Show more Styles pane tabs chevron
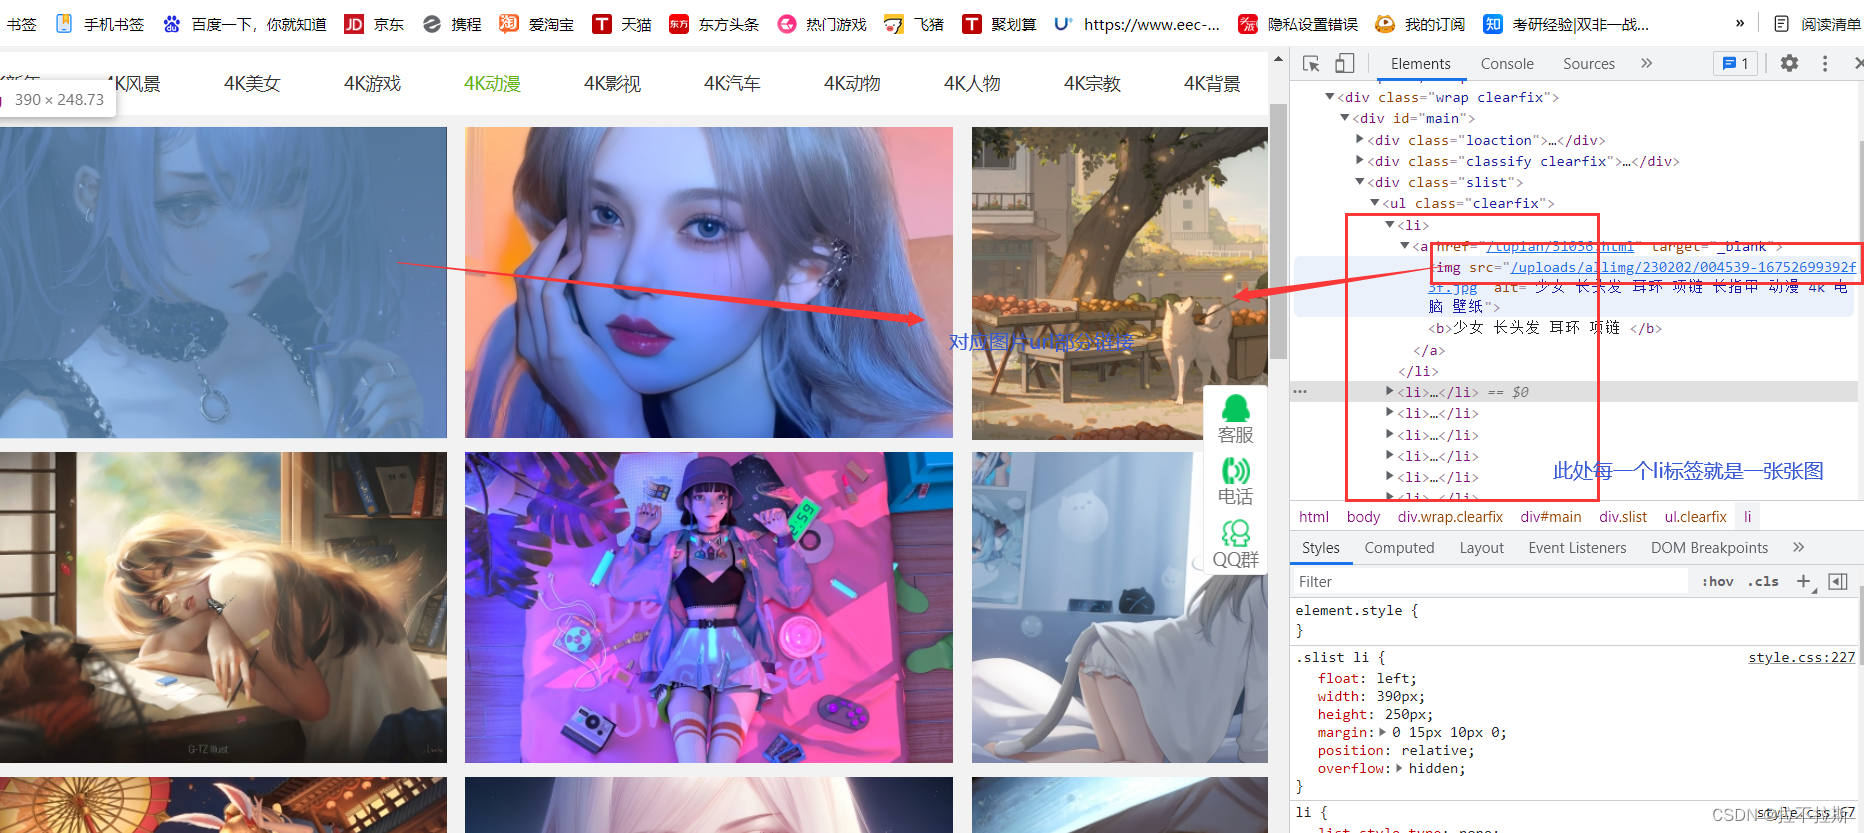This screenshot has width=1864, height=833. 1798,547
